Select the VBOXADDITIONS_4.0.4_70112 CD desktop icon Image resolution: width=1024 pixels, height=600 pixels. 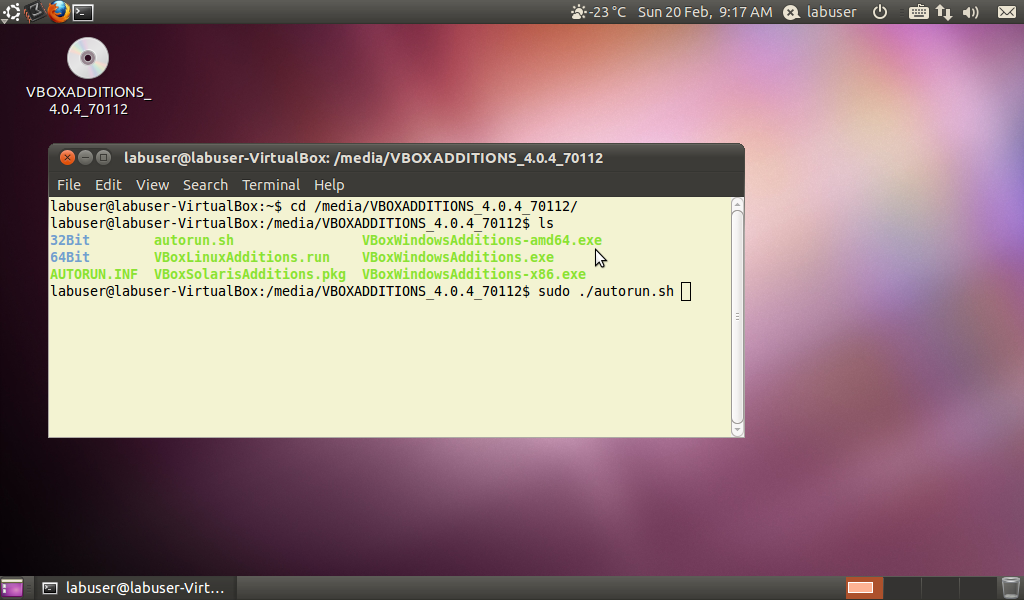88,76
